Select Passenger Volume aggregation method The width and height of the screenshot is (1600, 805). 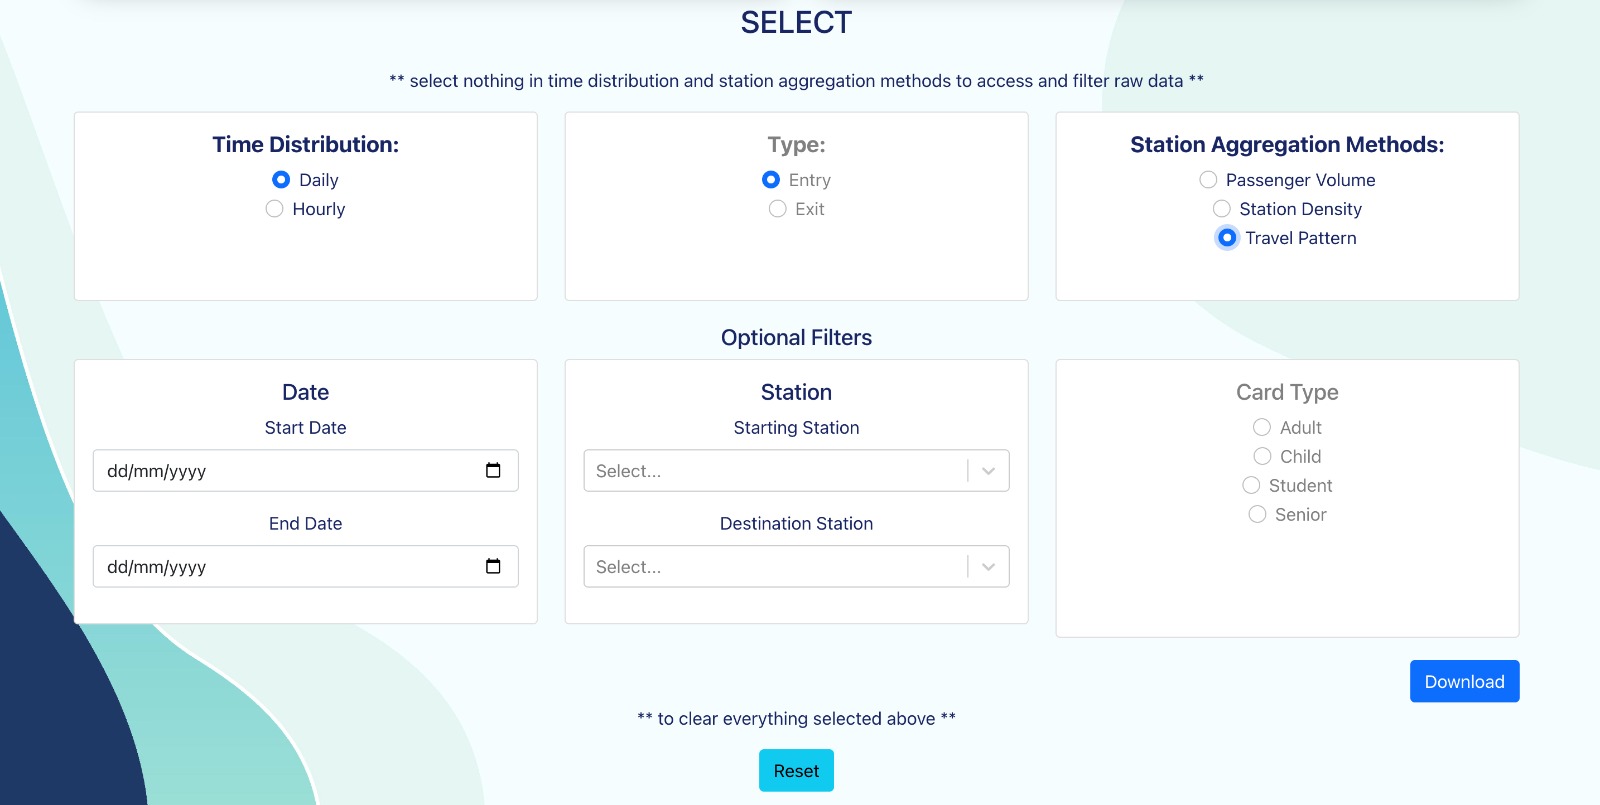coord(1208,180)
